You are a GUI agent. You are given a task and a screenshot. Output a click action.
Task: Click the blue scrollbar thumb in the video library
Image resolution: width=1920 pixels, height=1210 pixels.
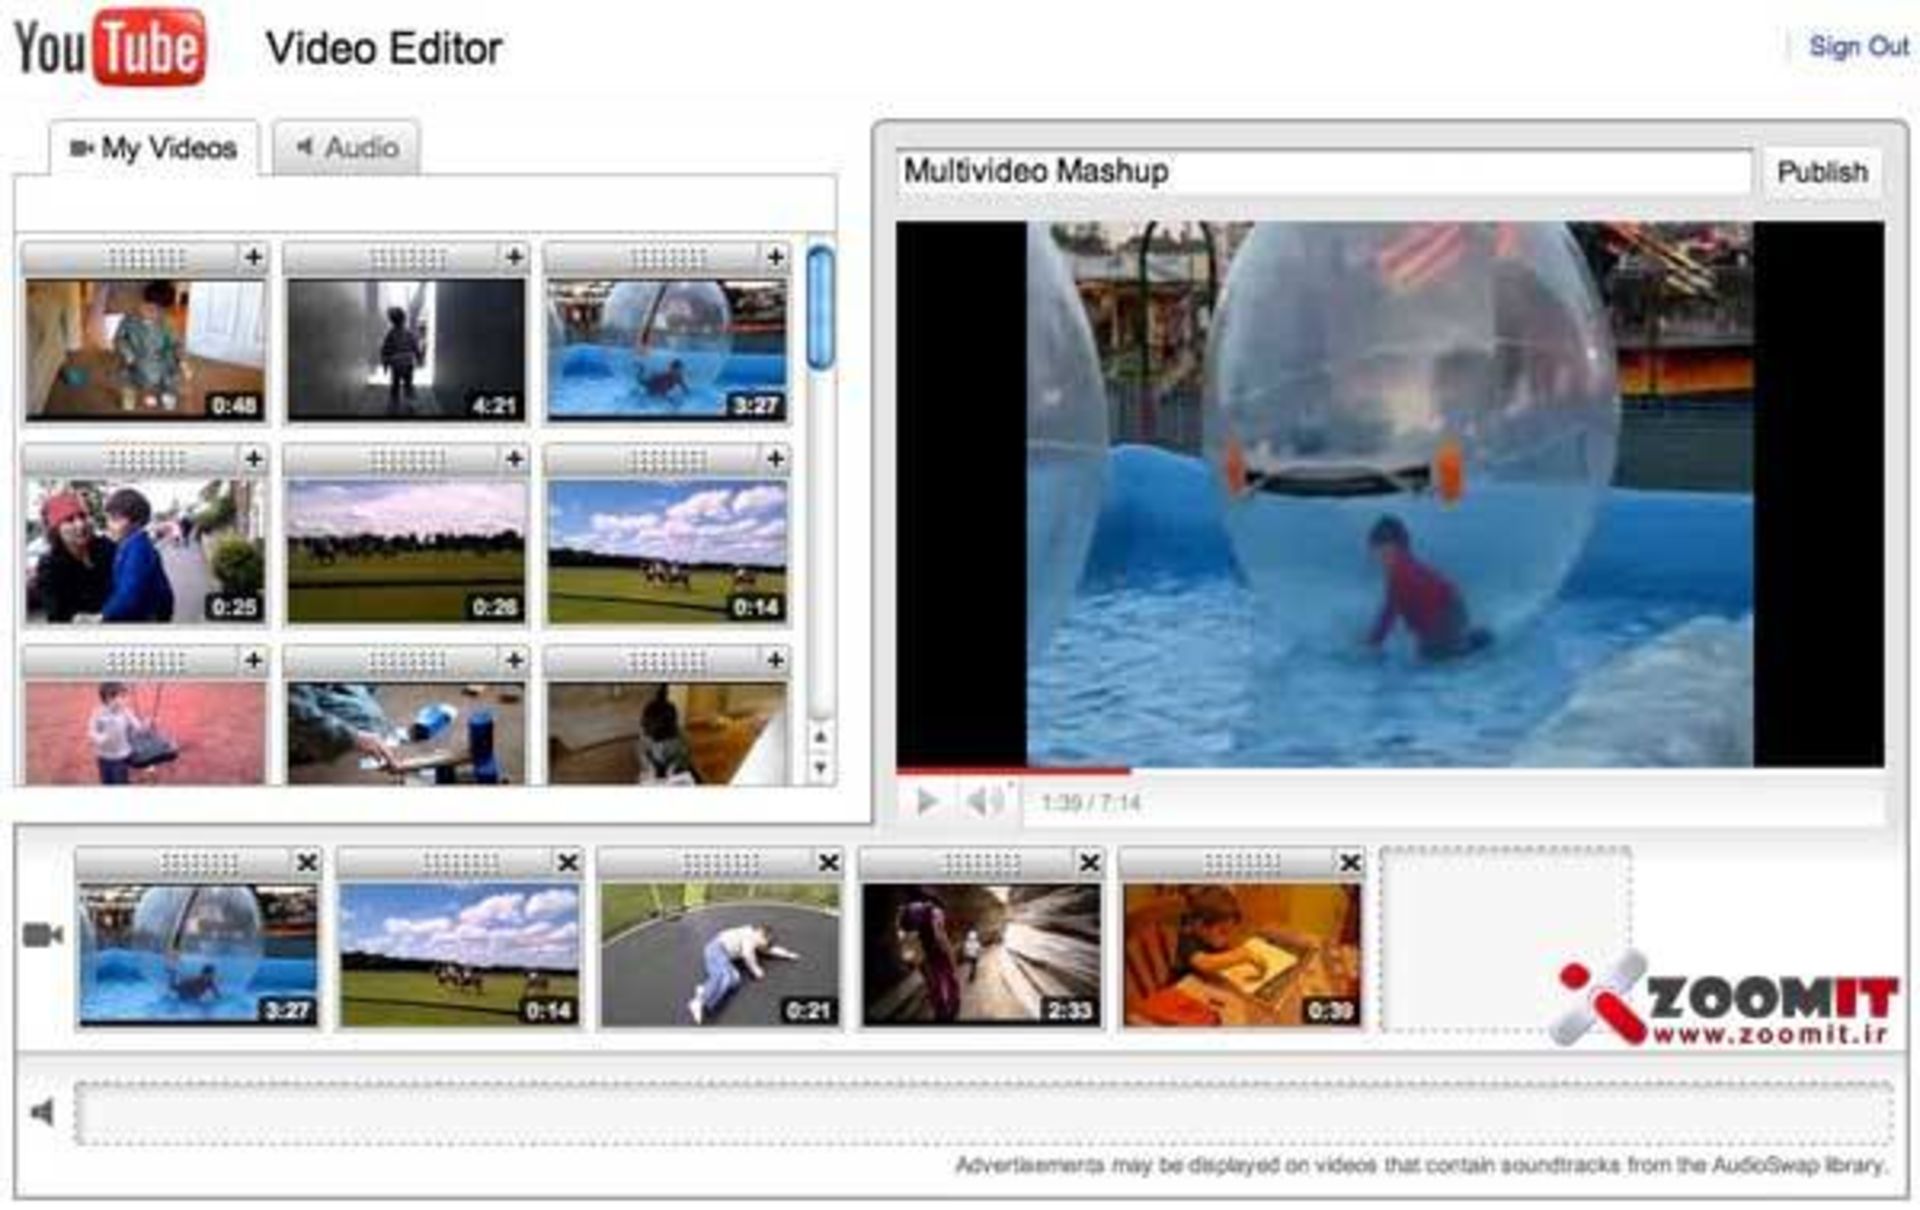tap(820, 308)
